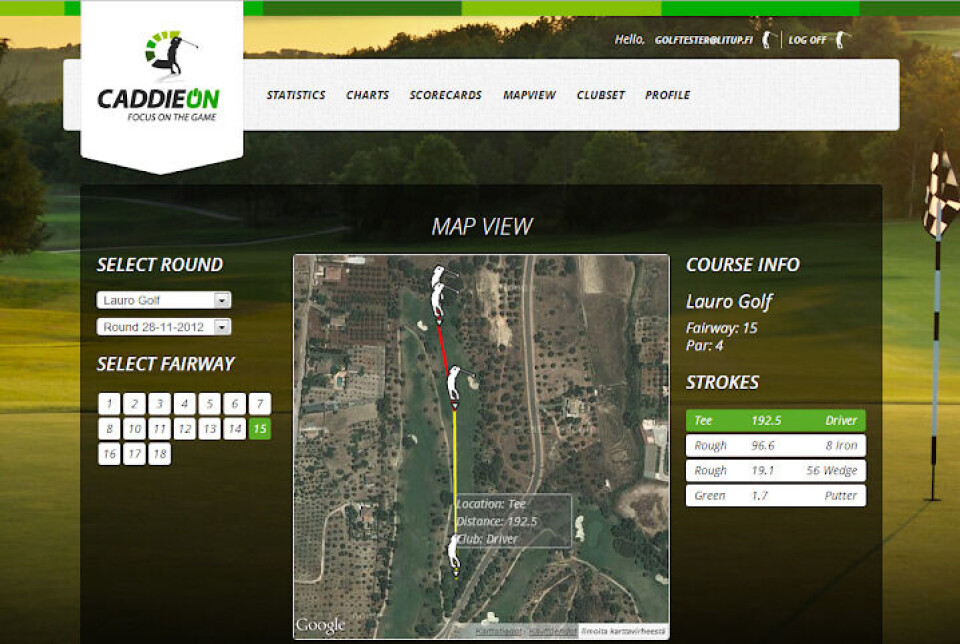
Task: Select fairway 14
Action: (234, 429)
